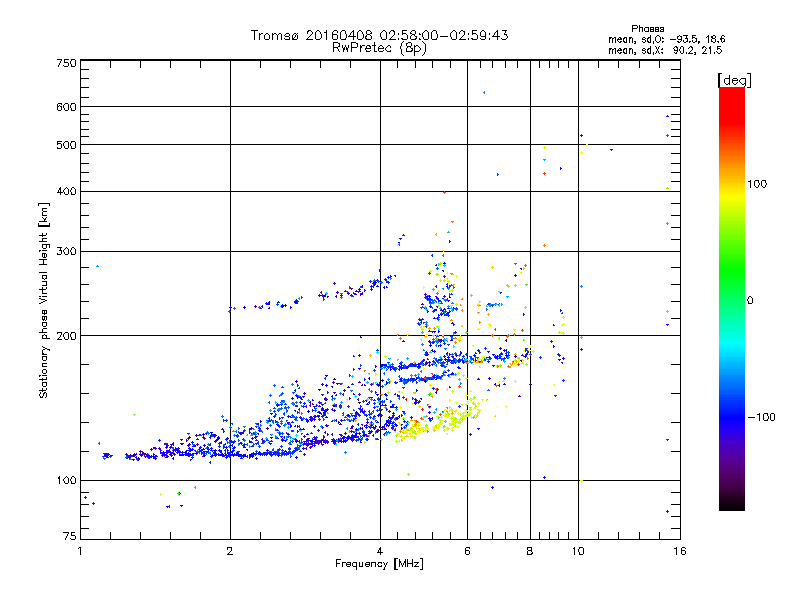Click the x-axis tick label '16'
The image size is (800, 600).
point(680,551)
